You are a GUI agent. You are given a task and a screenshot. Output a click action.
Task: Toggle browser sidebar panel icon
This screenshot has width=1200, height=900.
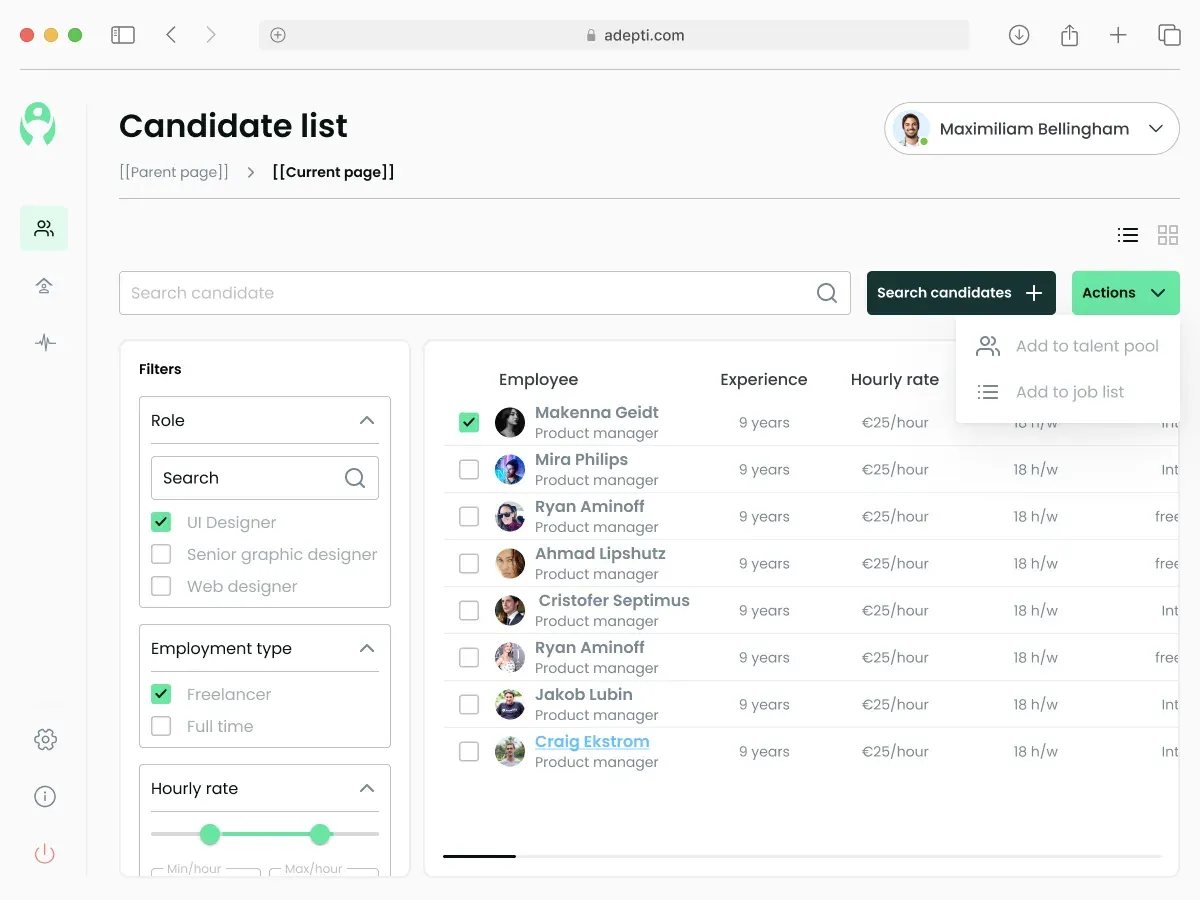coord(123,35)
